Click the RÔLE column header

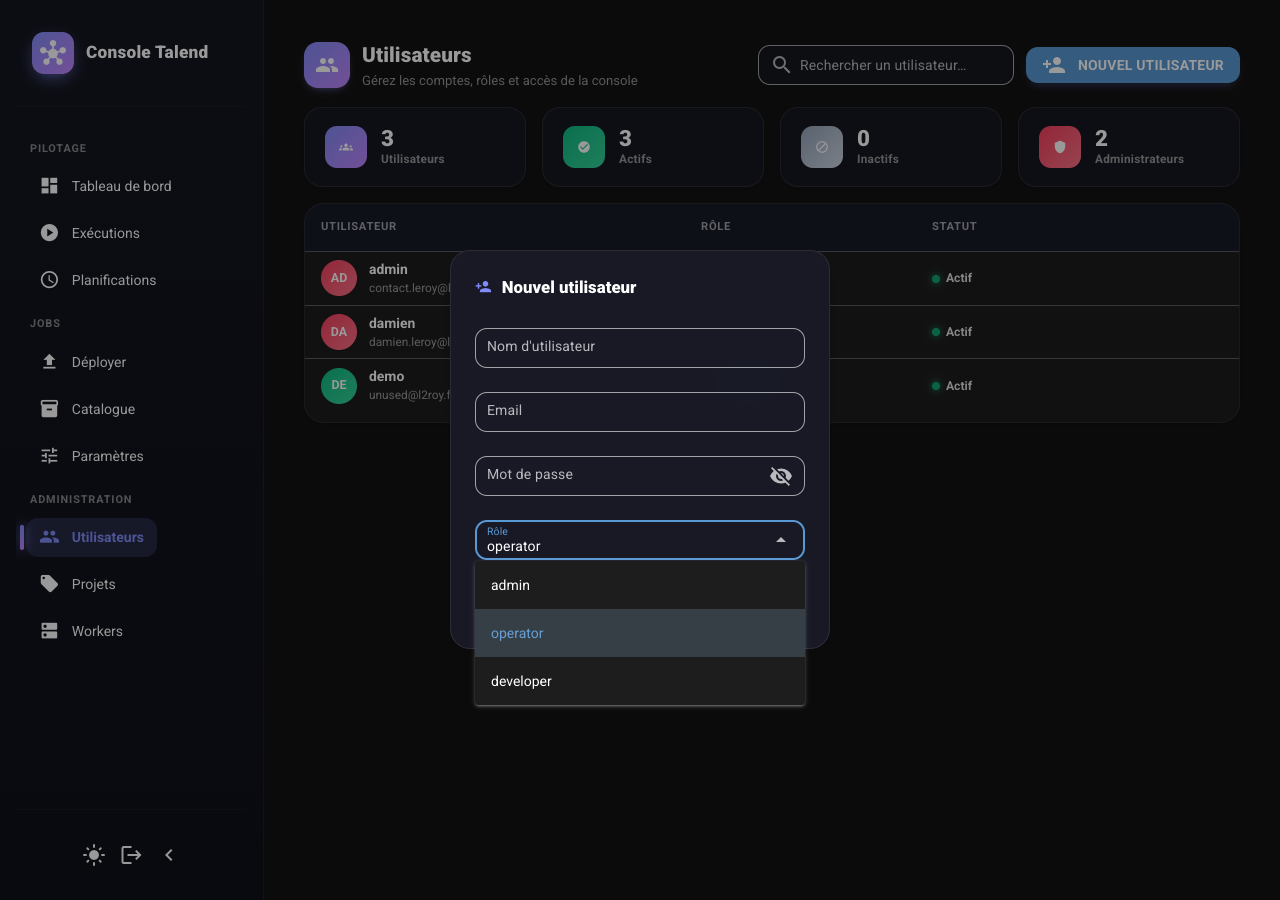click(x=716, y=226)
